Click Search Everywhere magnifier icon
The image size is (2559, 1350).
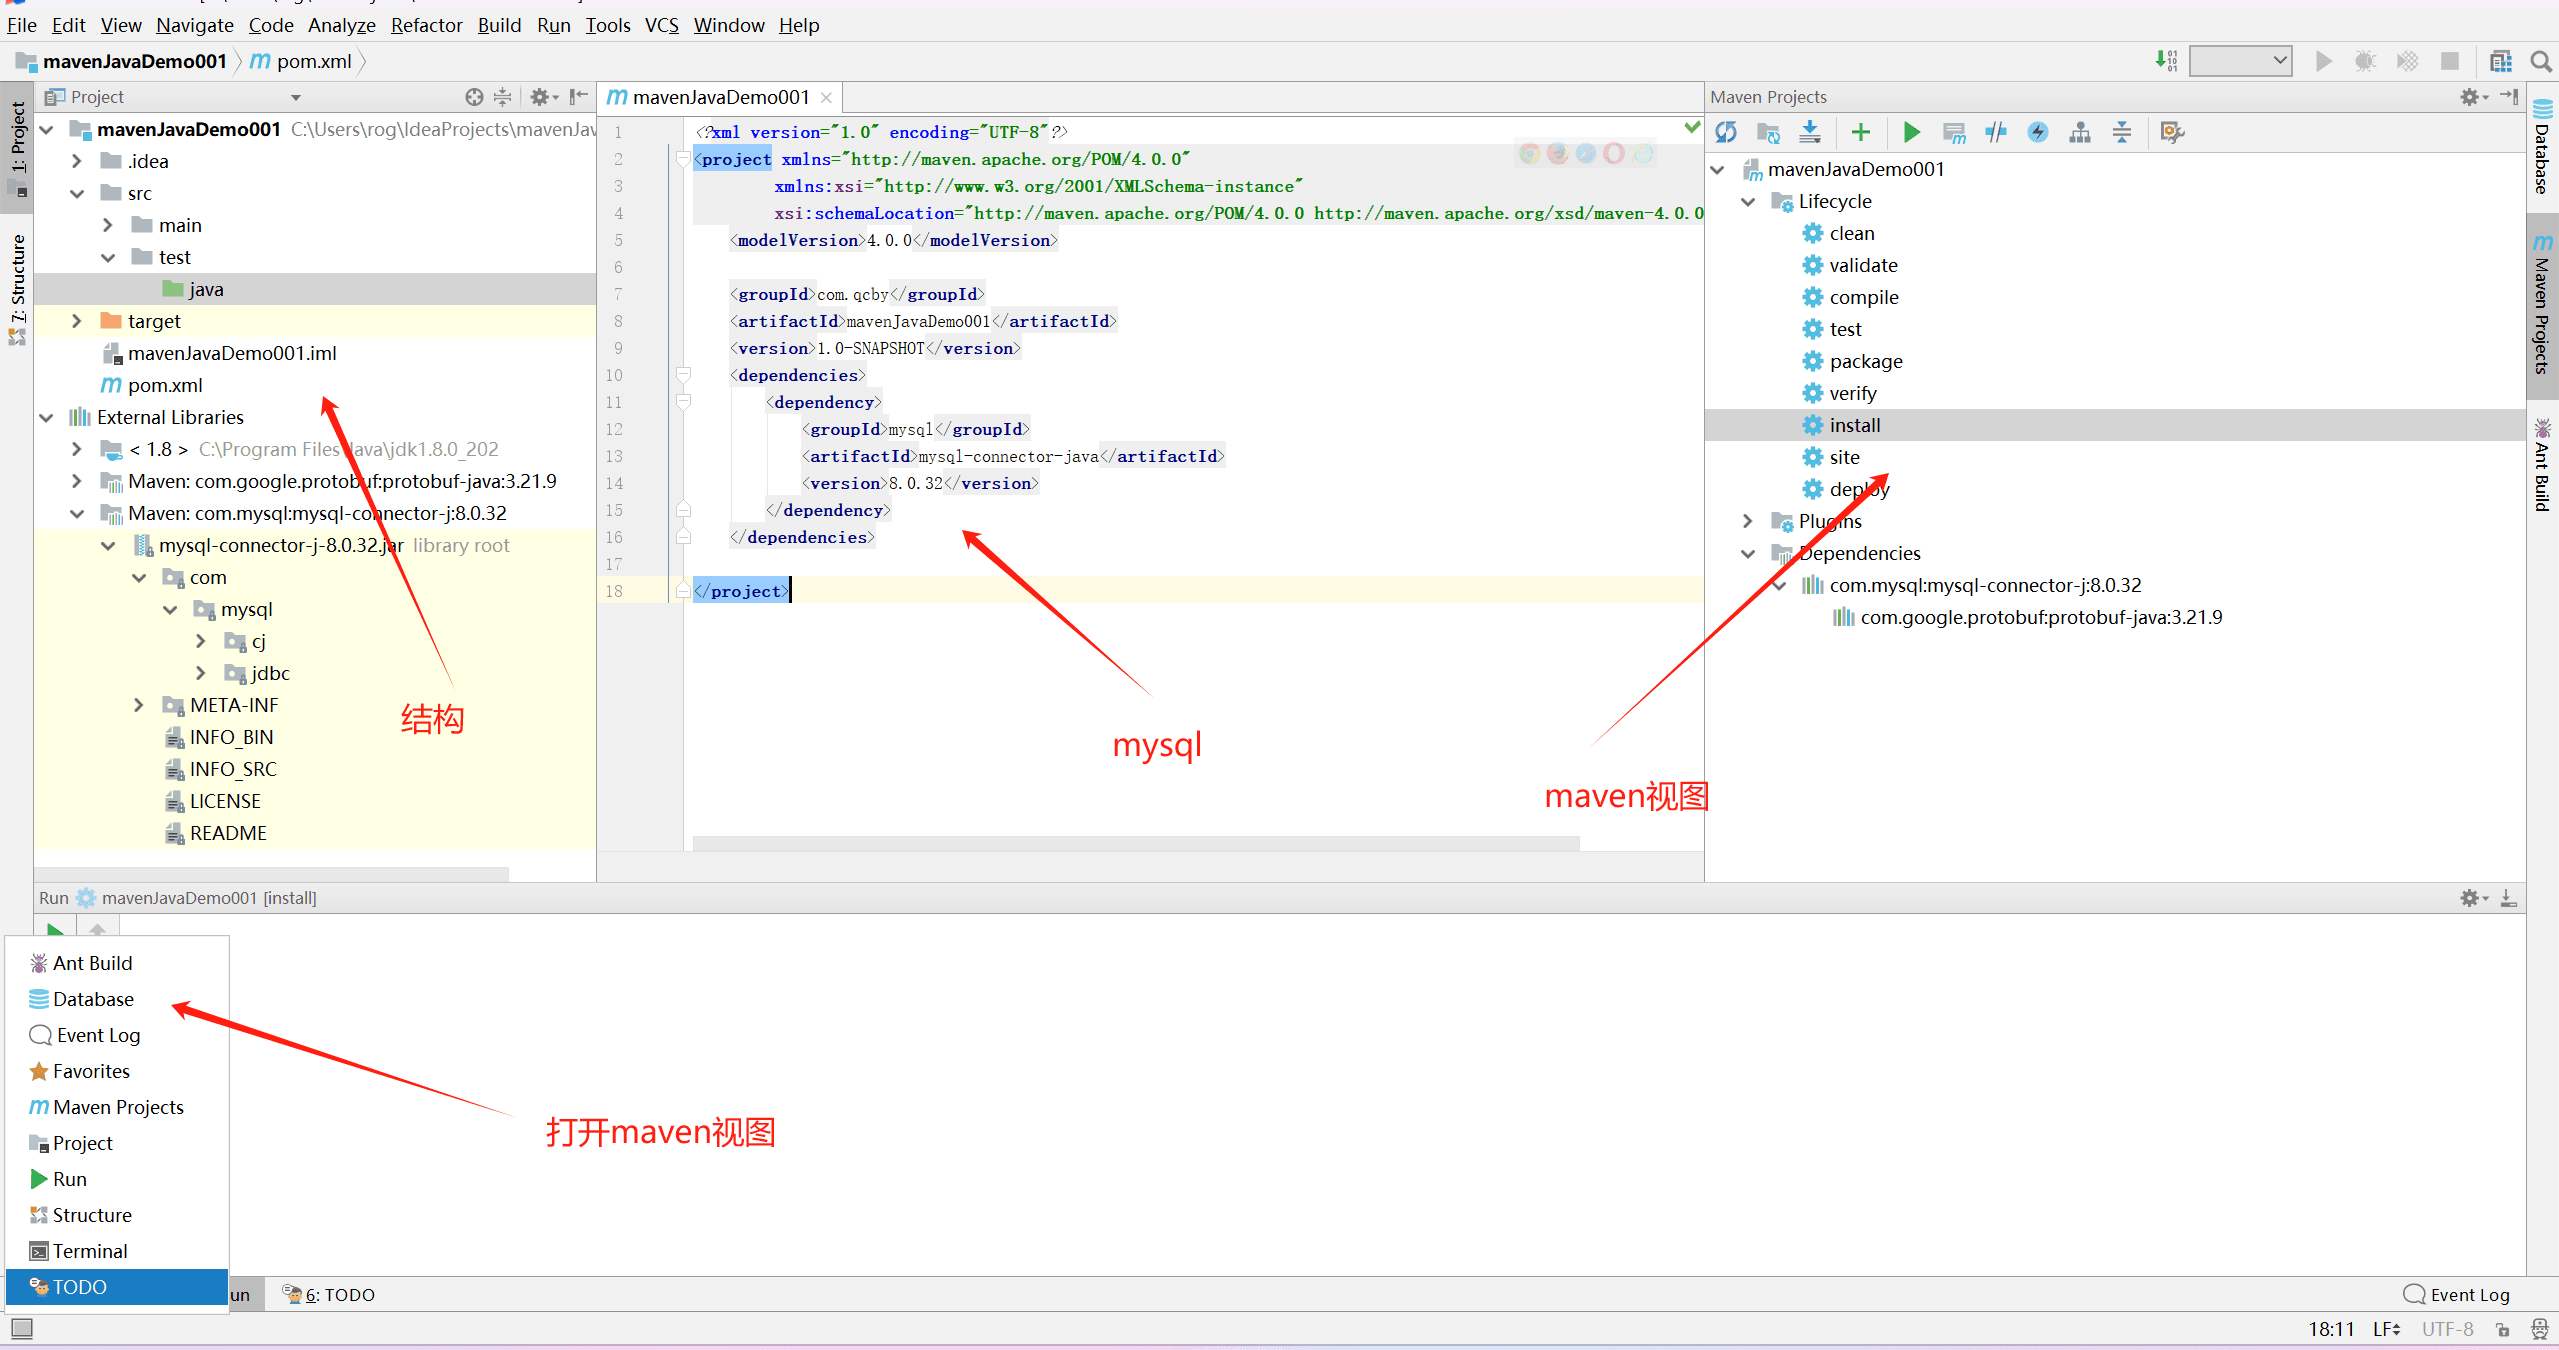[2541, 62]
